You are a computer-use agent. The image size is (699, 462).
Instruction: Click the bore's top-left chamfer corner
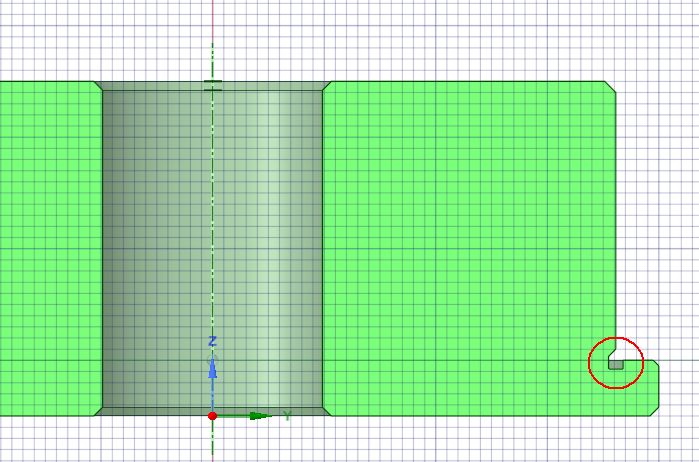98,87
